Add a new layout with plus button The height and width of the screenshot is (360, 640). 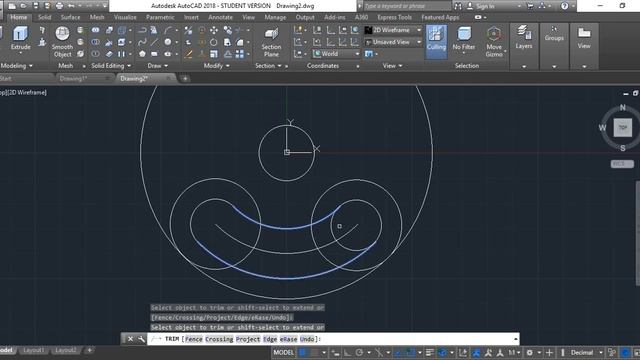click(89, 350)
